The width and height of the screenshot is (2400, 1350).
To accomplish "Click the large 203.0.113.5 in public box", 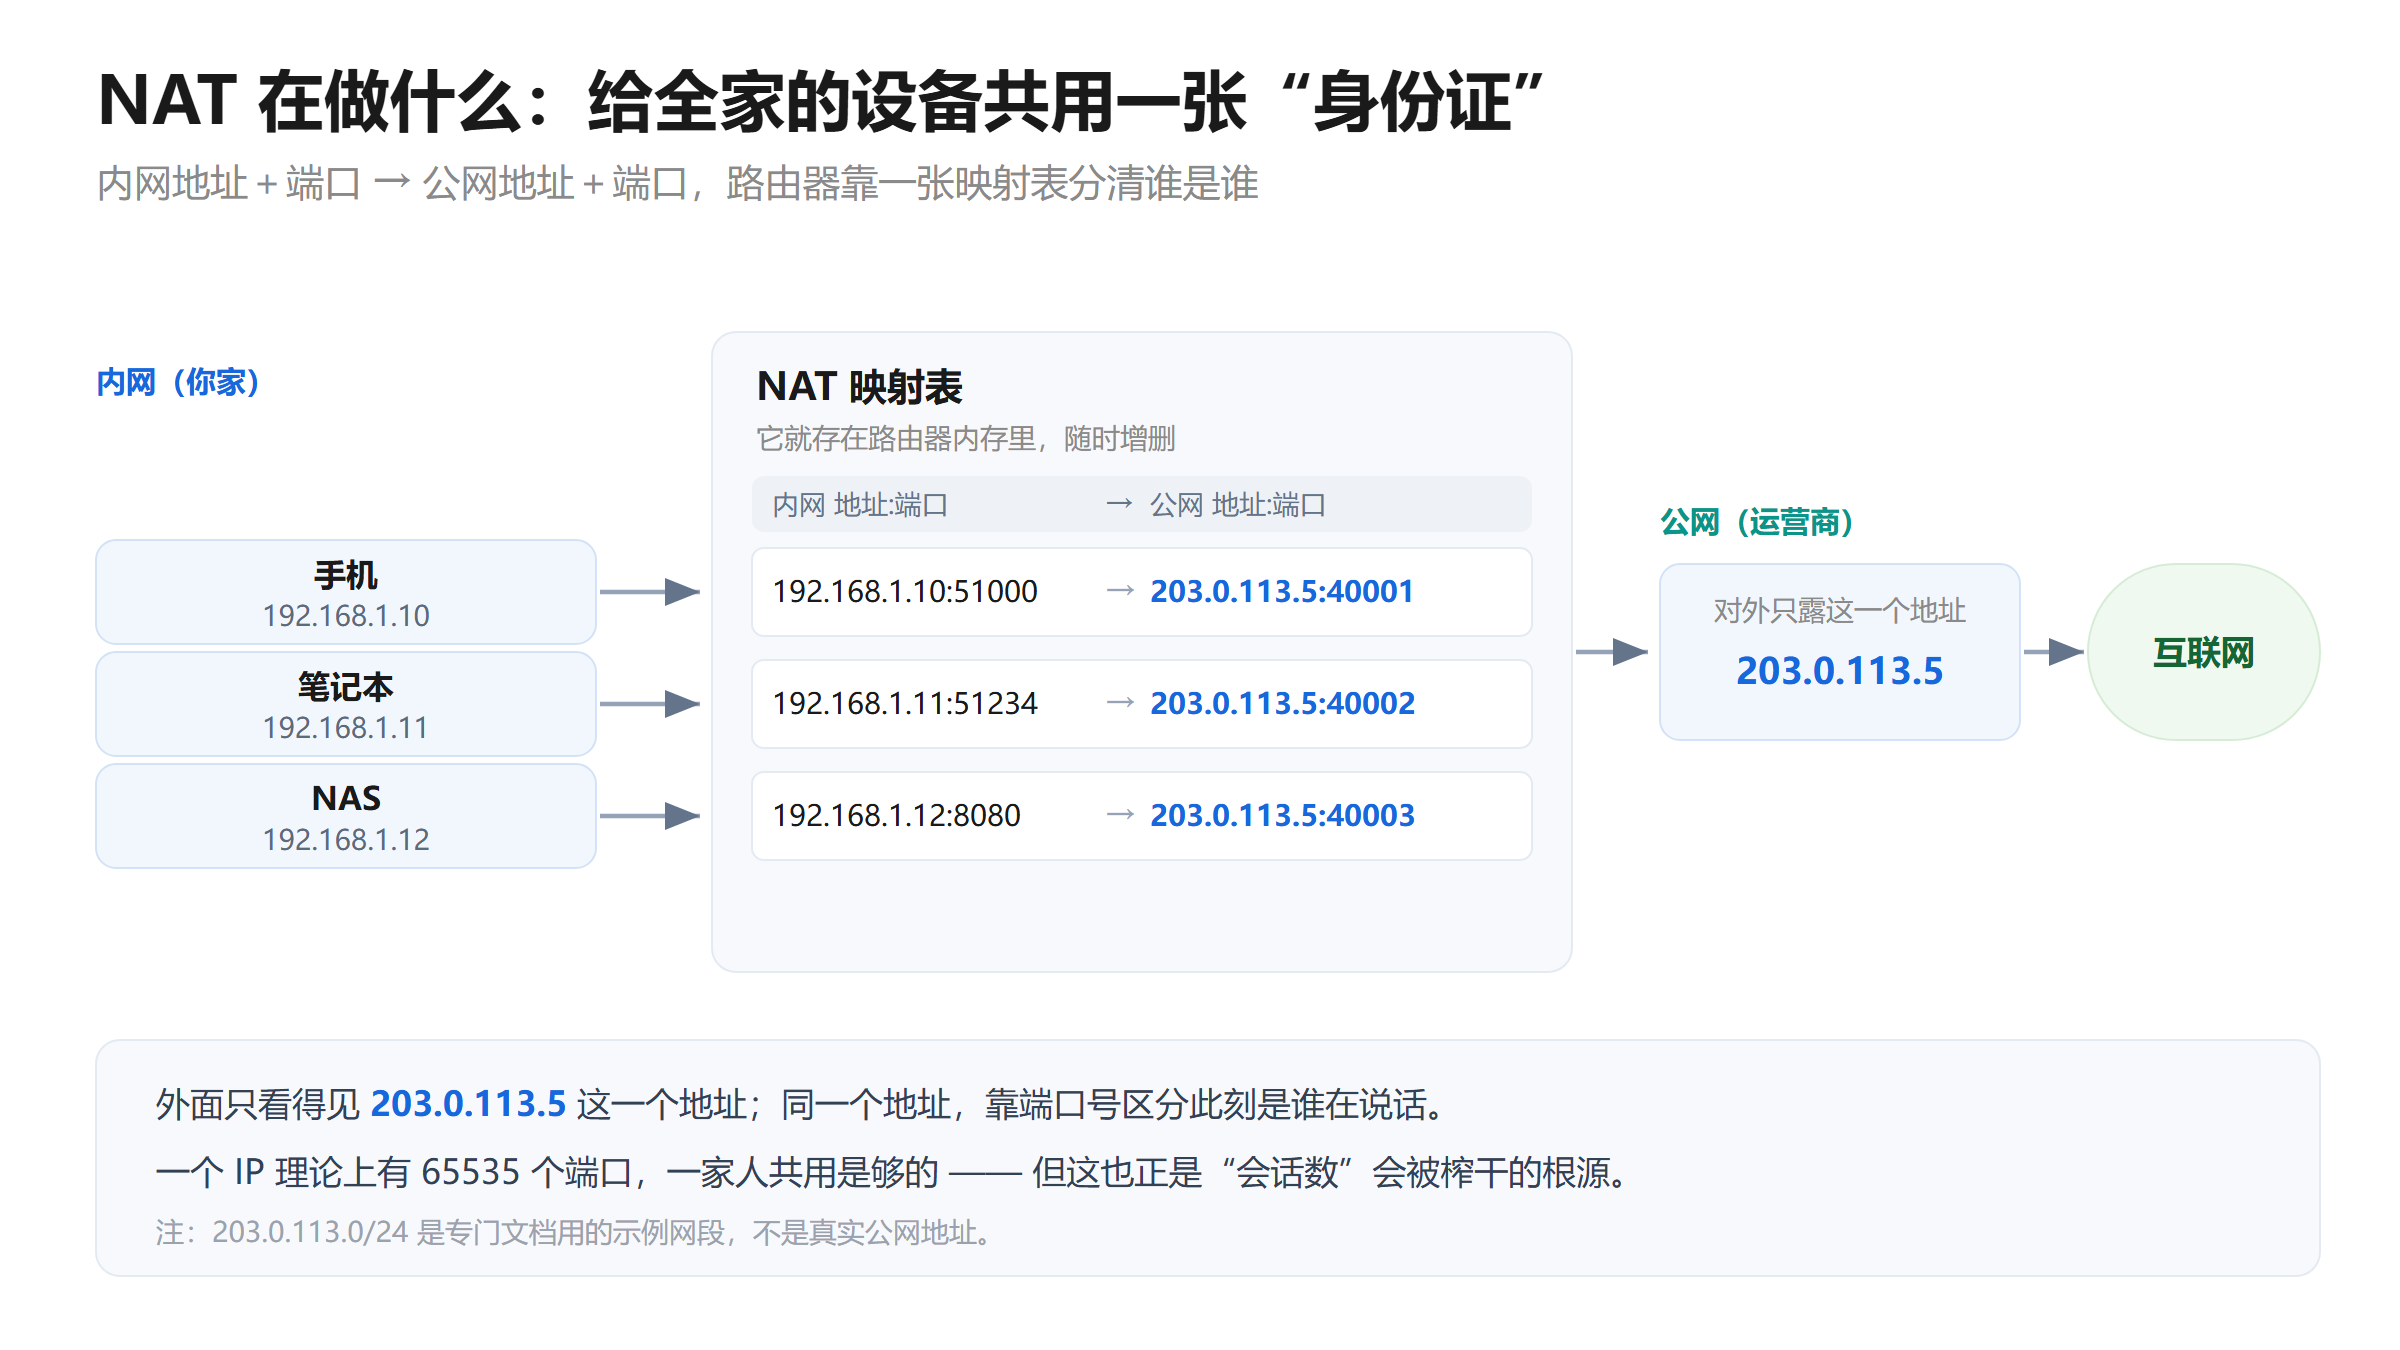I will [x=1840, y=671].
